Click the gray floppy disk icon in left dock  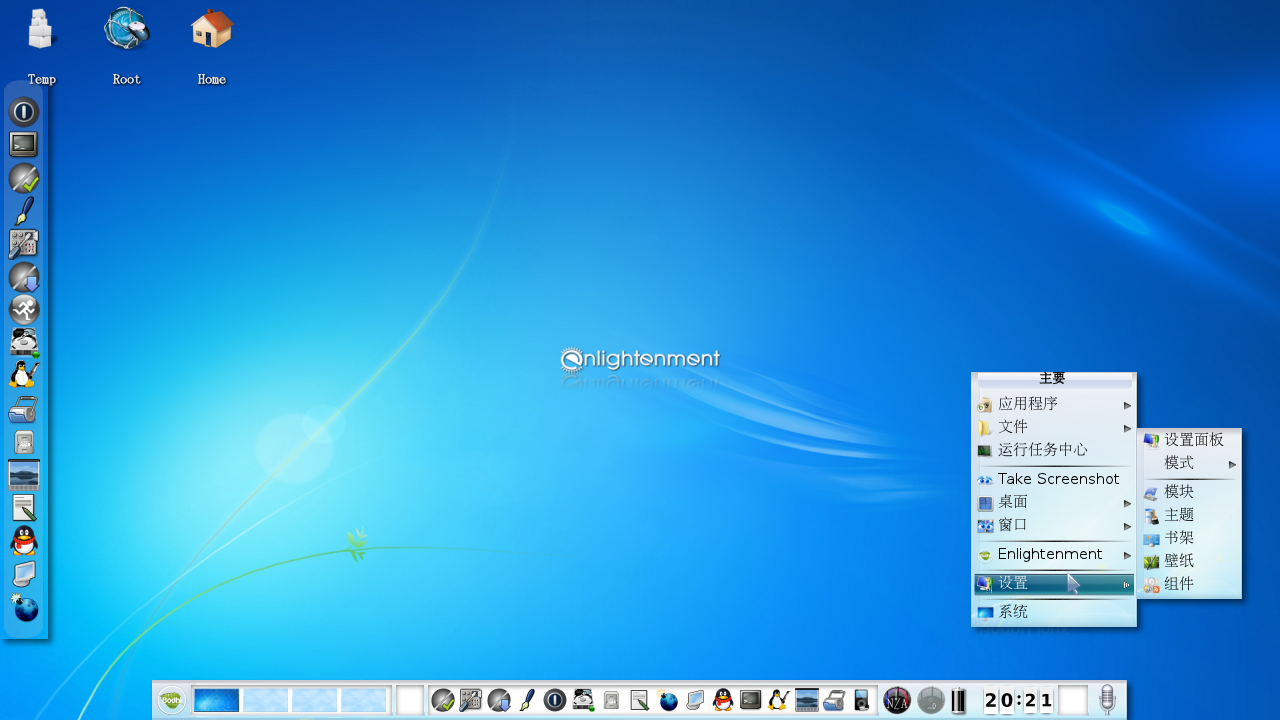click(24, 442)
